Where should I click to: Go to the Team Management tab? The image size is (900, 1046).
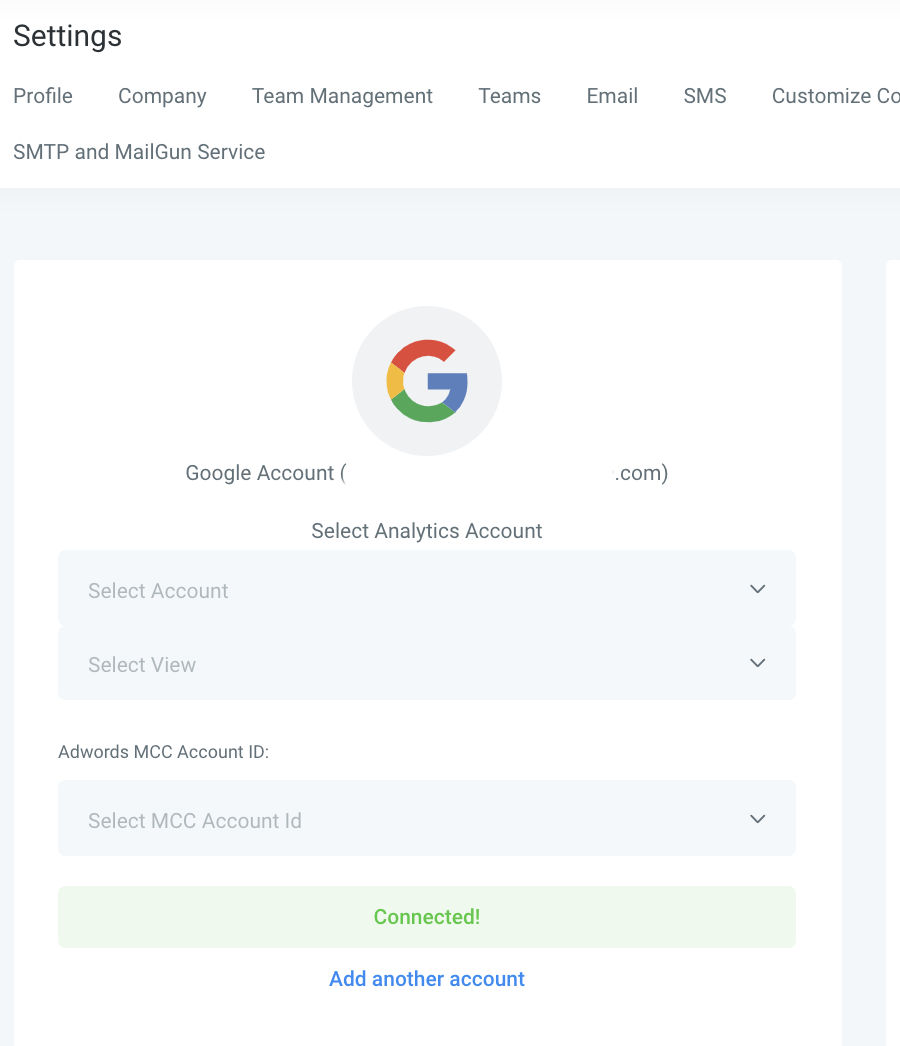tap(342, 96)
